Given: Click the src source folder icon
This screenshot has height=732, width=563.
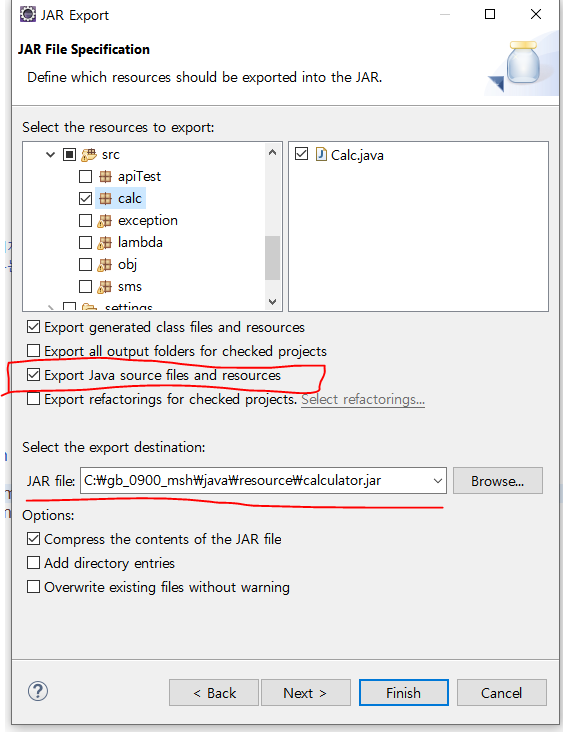Looking at the screenshot, I should (x=89, y=155).
